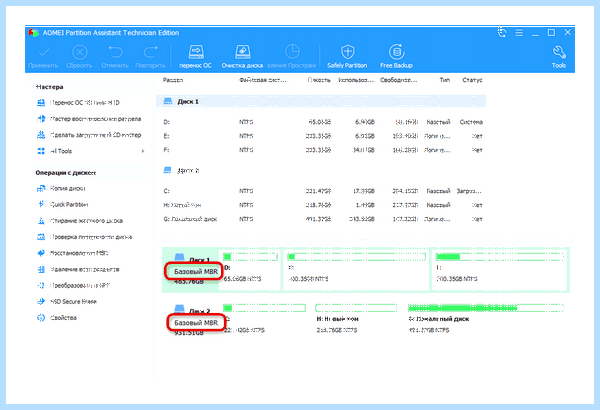The height and width of the screenshot is (410, 600).
Task: Click the Базовый MBR label of Disk 1
Action: tap(196, 271)
